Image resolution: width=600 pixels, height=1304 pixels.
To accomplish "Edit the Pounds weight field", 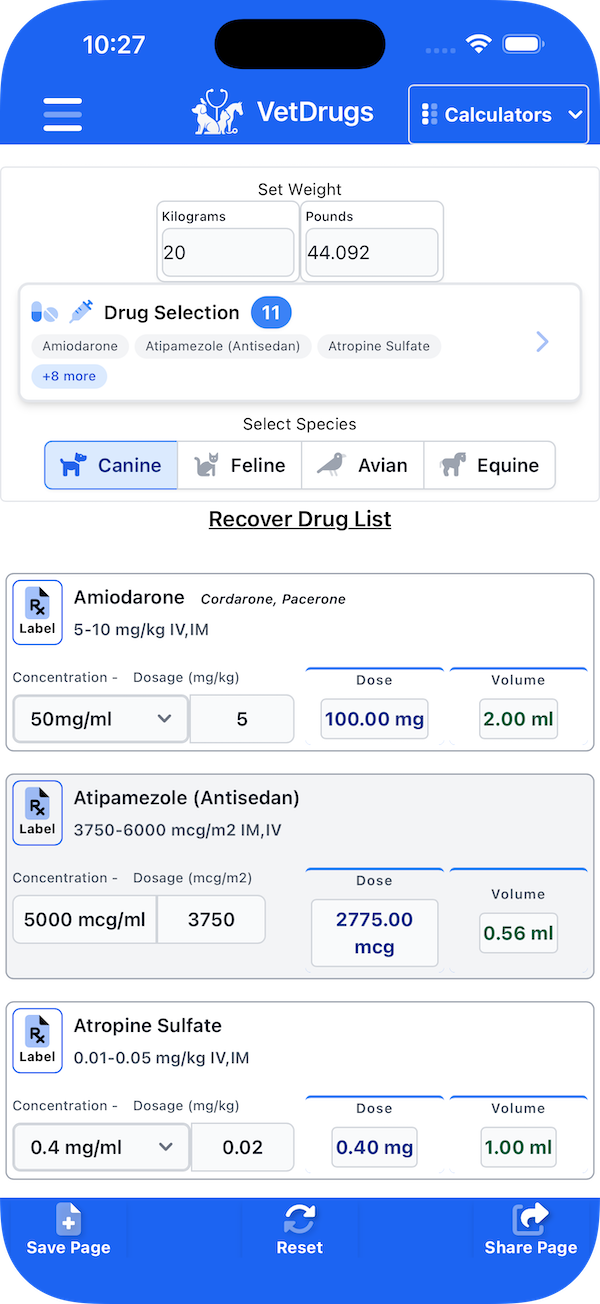I will pos(372,253).
